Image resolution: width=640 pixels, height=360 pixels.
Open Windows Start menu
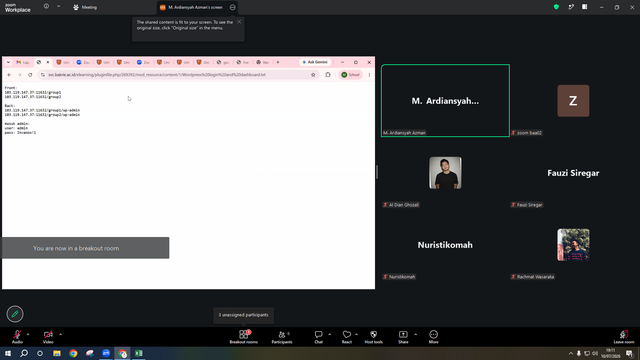point(8,353)
